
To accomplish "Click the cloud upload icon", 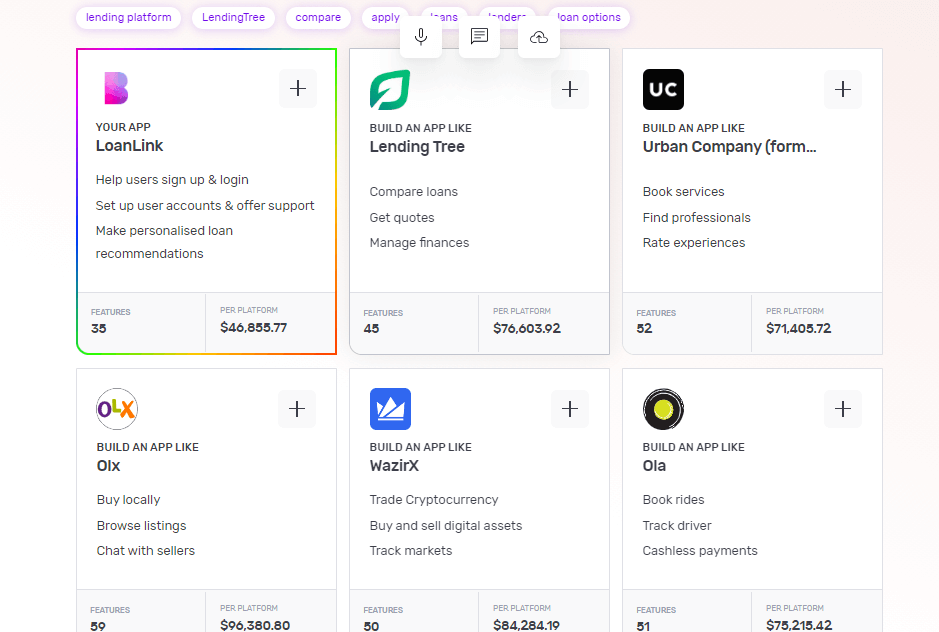I will tap(538, 37).
